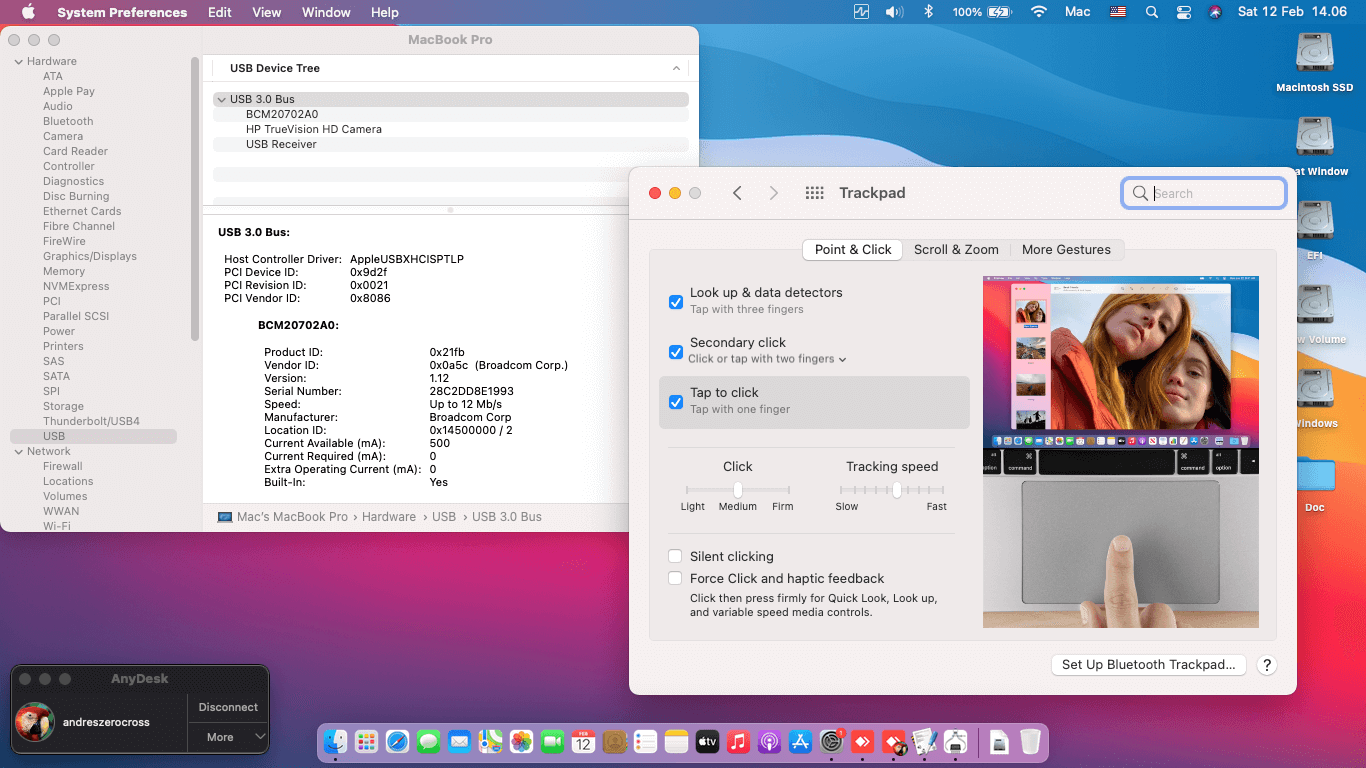Screen dimensions: 1366x768
Task: Collapse the Network section in sidebar
Action: click(18, 451)
